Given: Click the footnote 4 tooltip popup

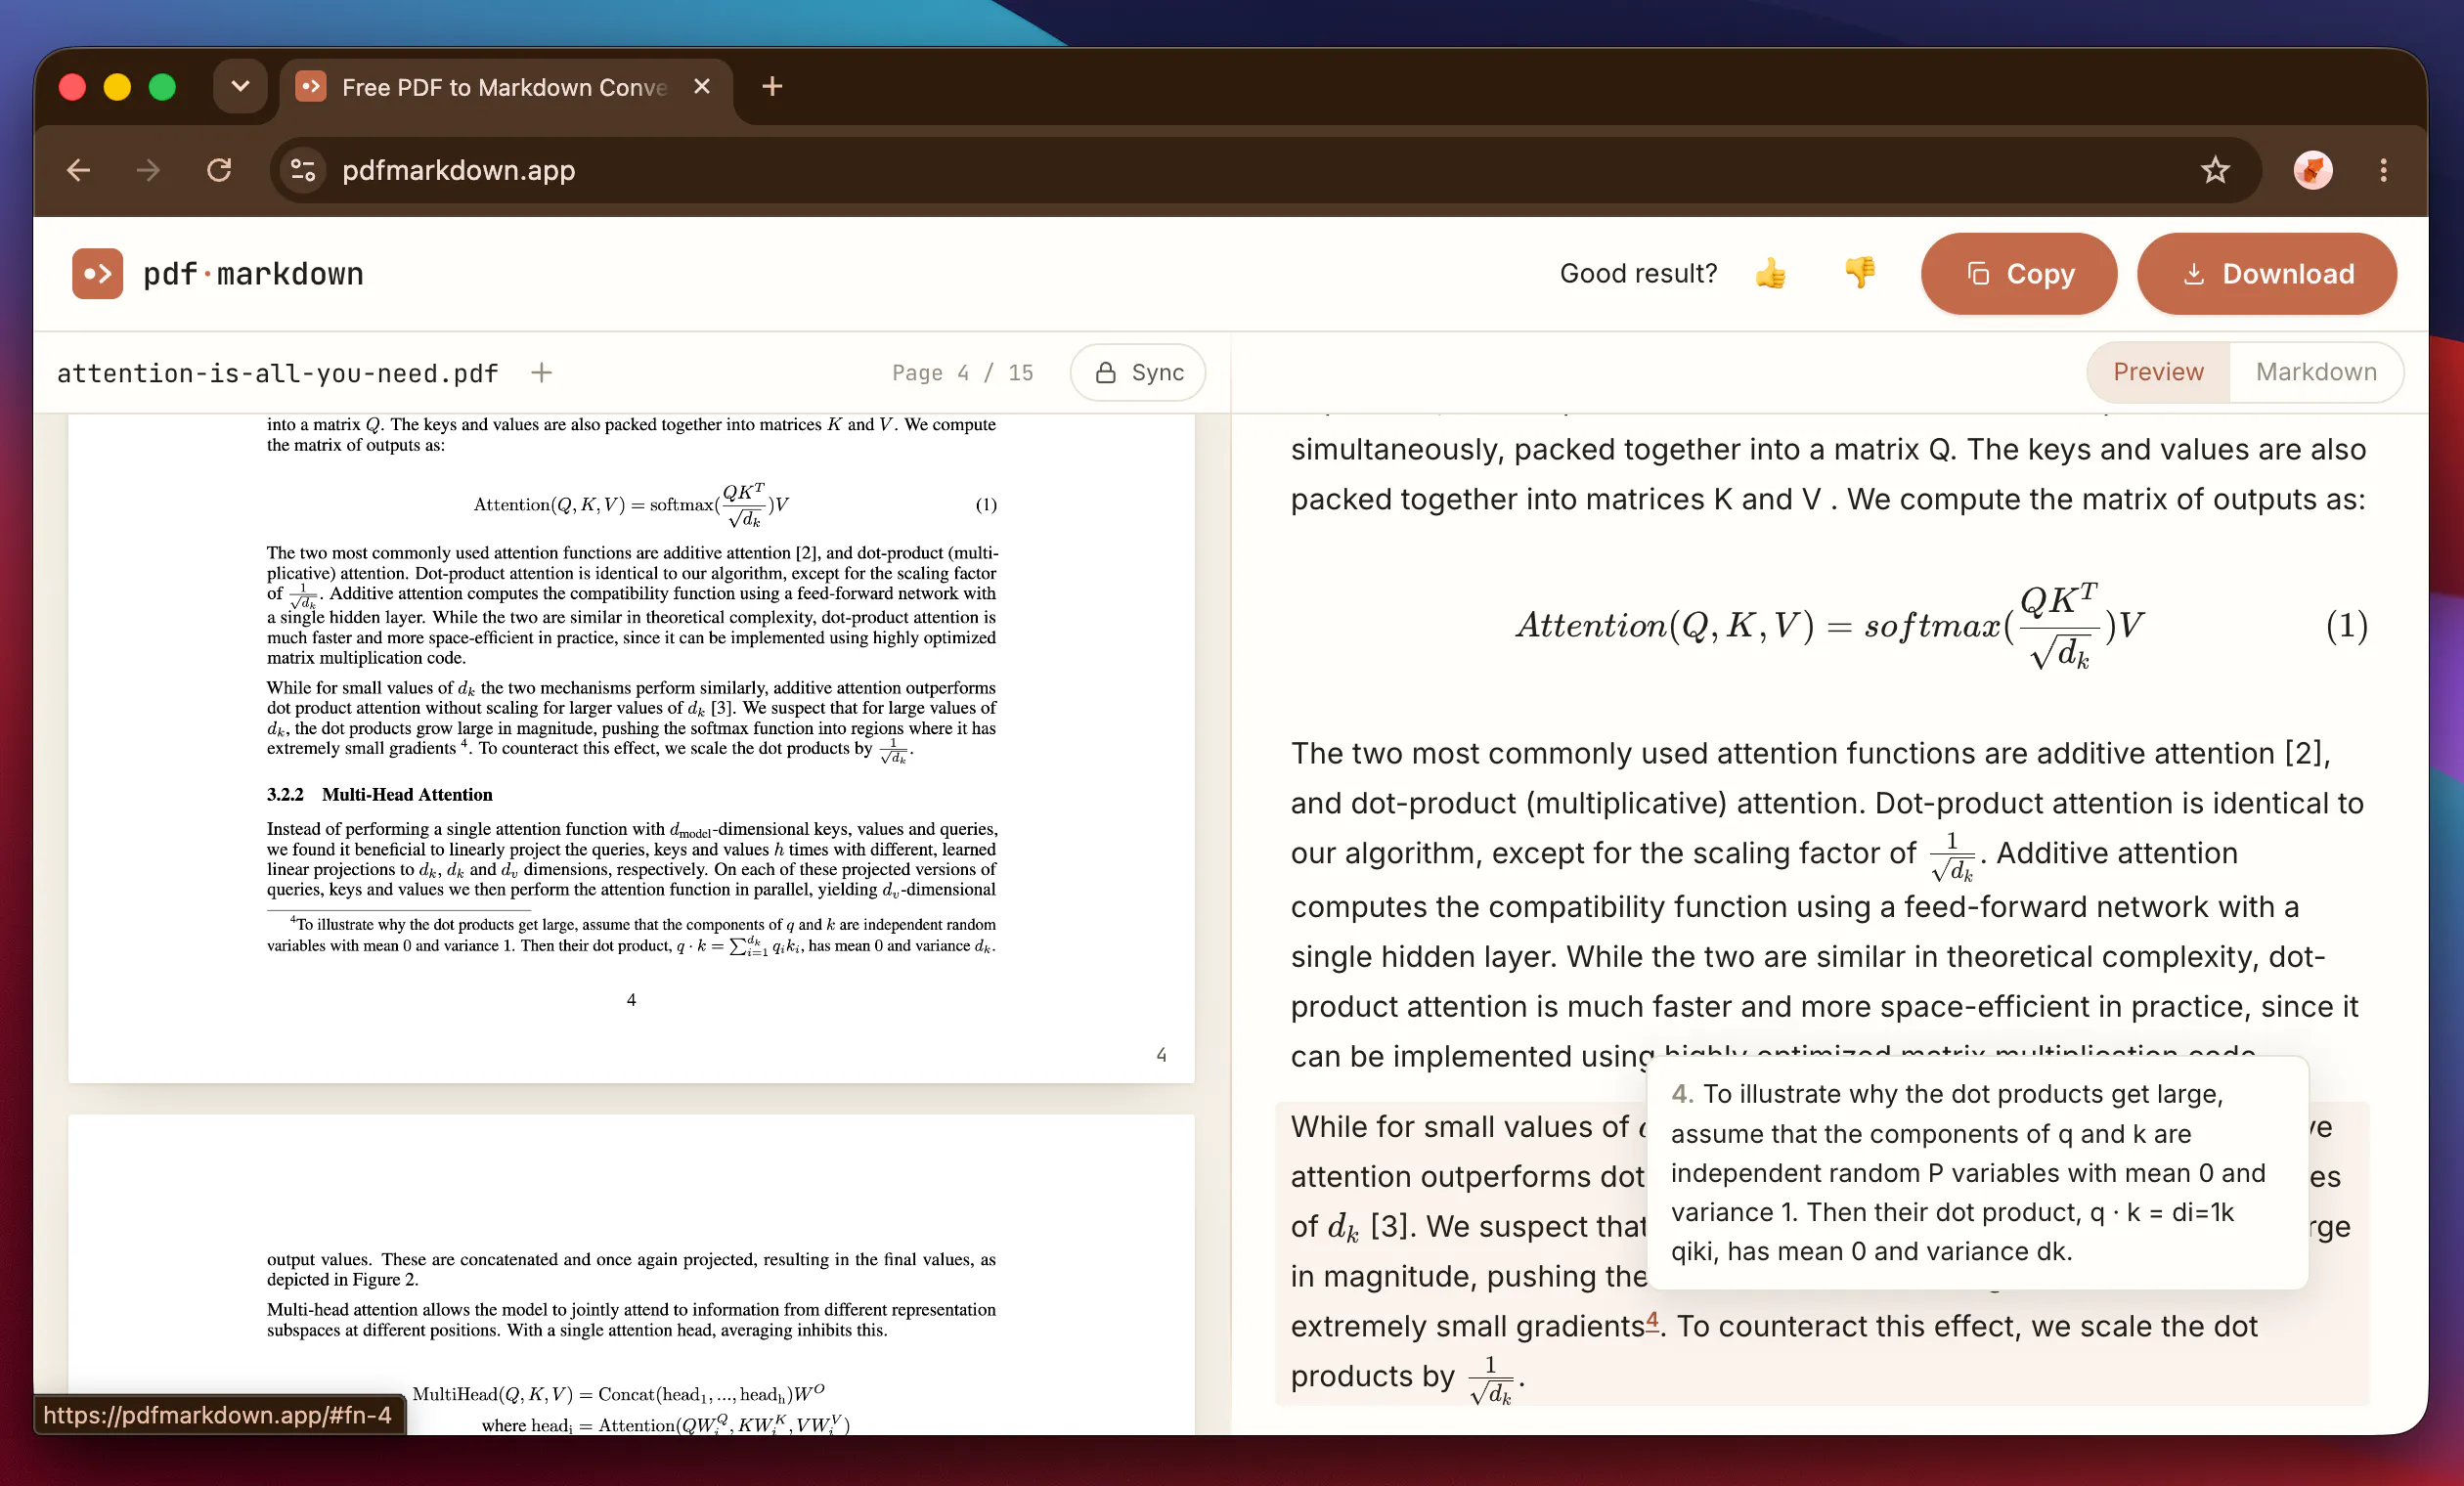Looking at the screenshot, I should click(1977, 1172).
